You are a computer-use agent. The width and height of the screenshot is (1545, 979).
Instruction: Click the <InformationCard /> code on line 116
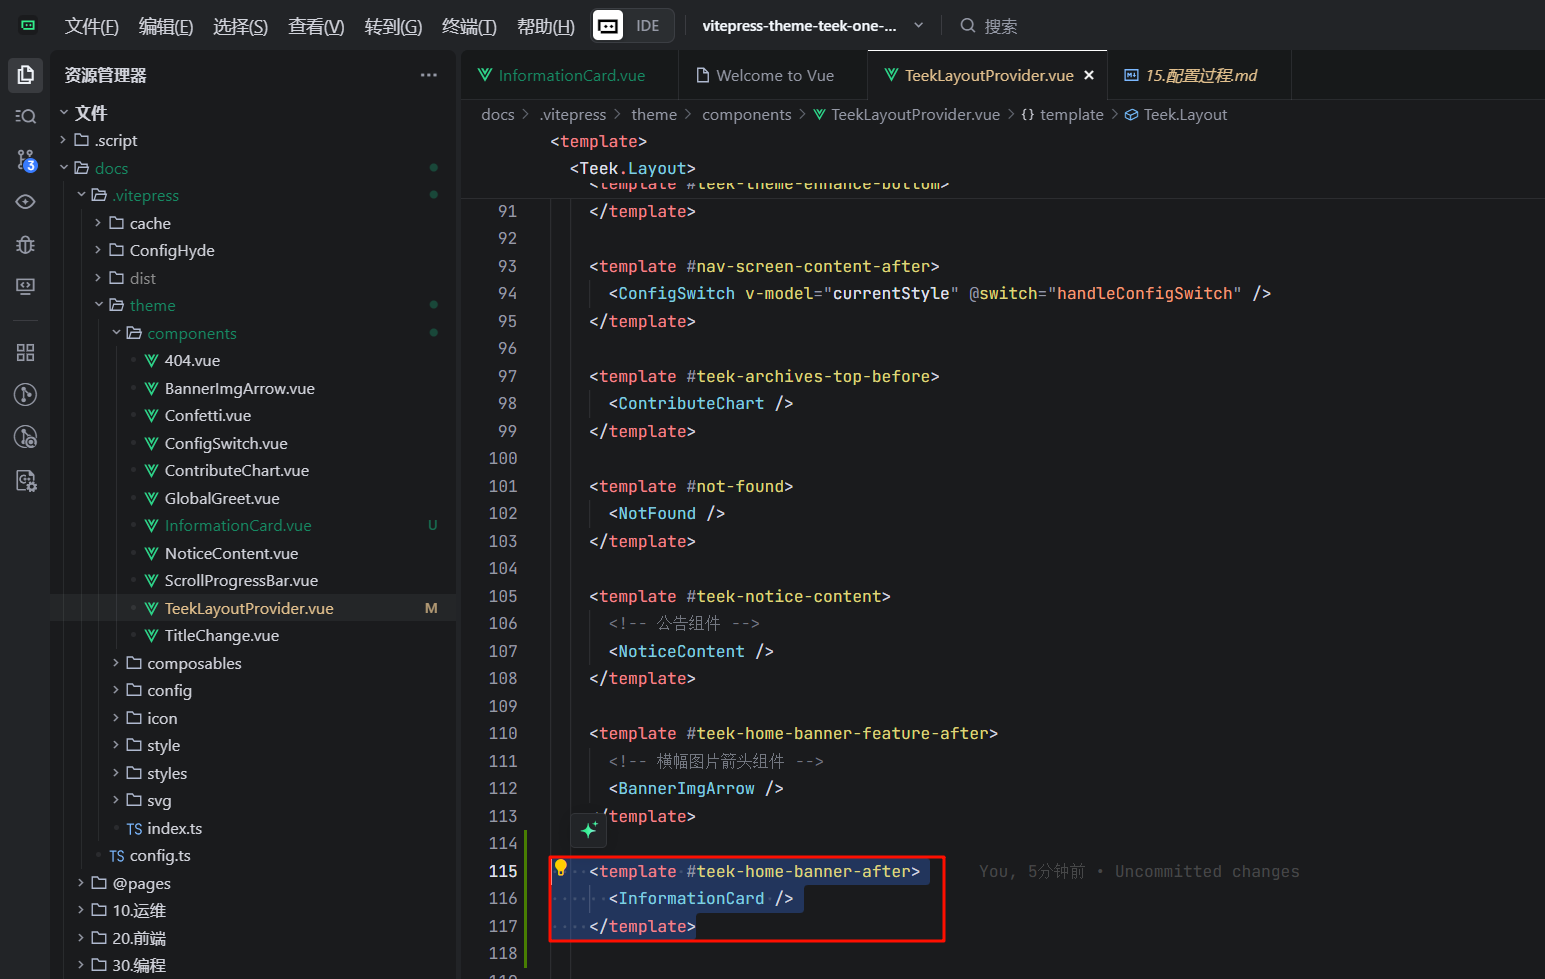pyautogui.click(x=700, y=899)
